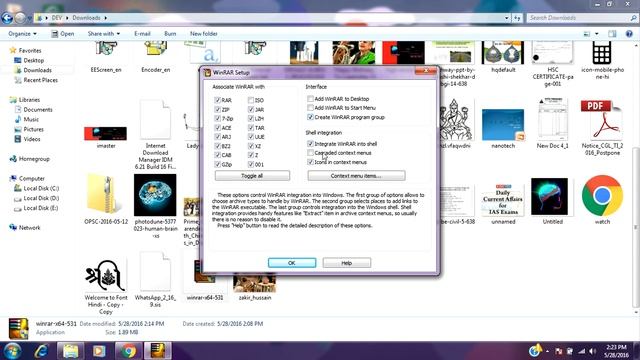Screen dimensions: 640x360
Task: Uncheck Create WinRAR program group
Action: [x=310, y=117]
